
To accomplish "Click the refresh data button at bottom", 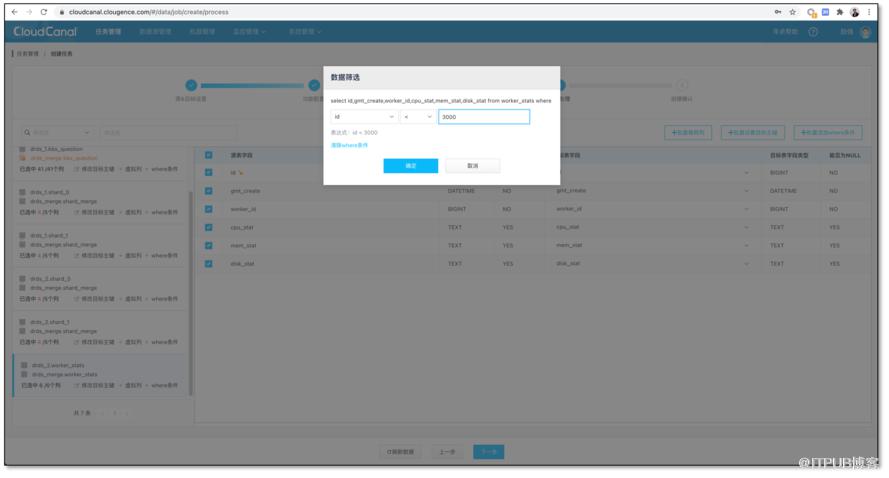I will point(401,452).
